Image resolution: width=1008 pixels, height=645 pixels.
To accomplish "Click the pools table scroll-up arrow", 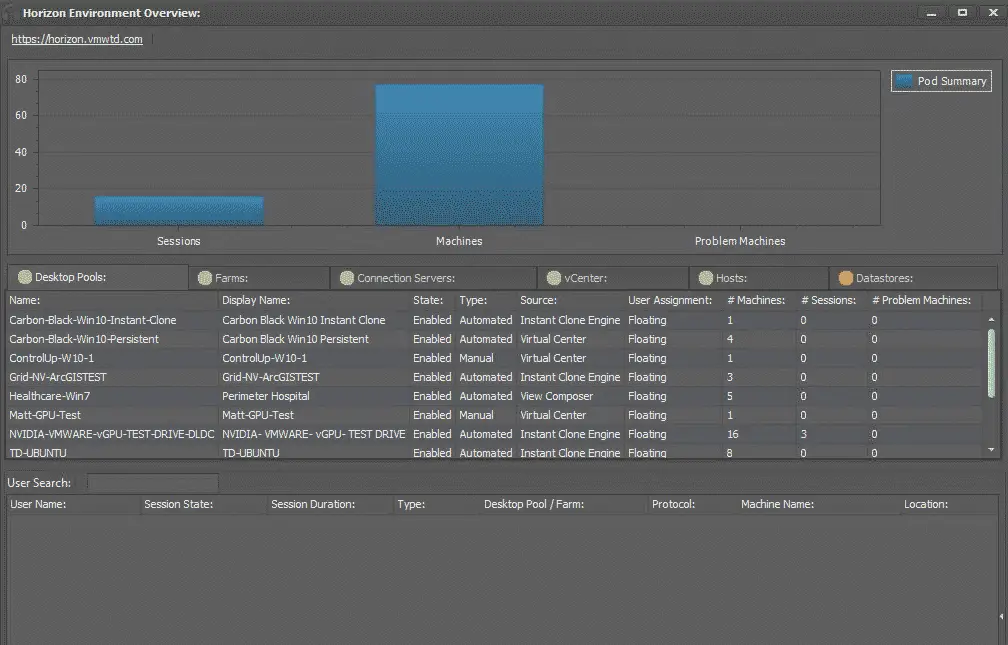I will tap(991, 320).
